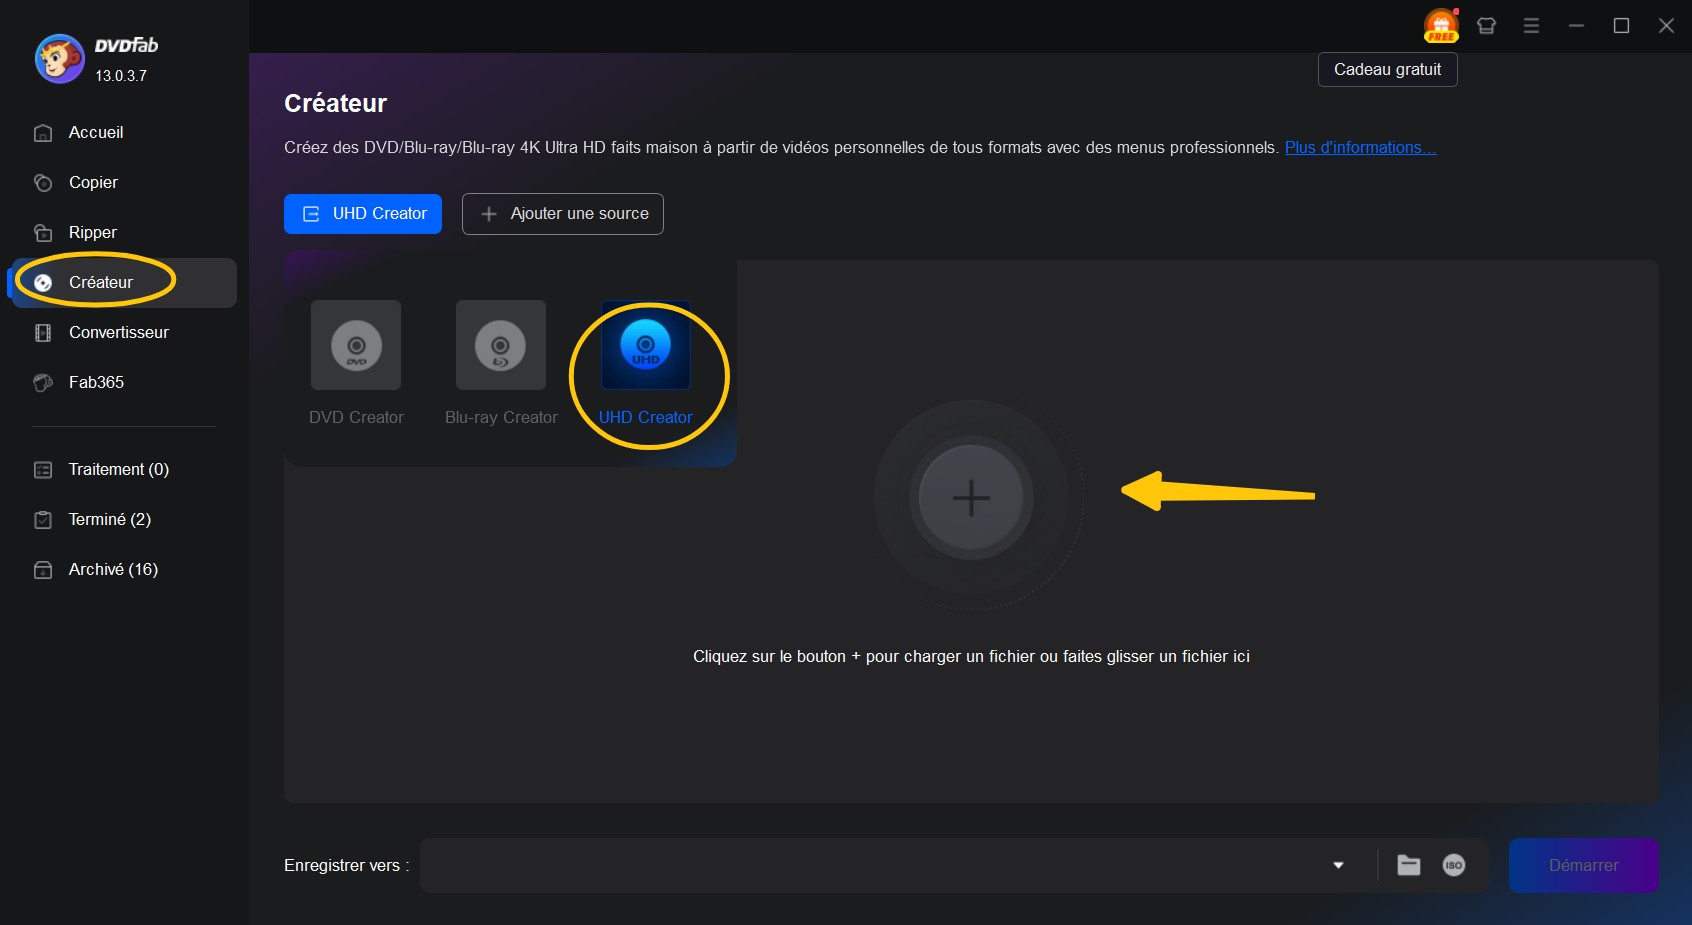Open the Accueil home section
The width and height of the screenshot is (1692, 925).
[96, 132]
